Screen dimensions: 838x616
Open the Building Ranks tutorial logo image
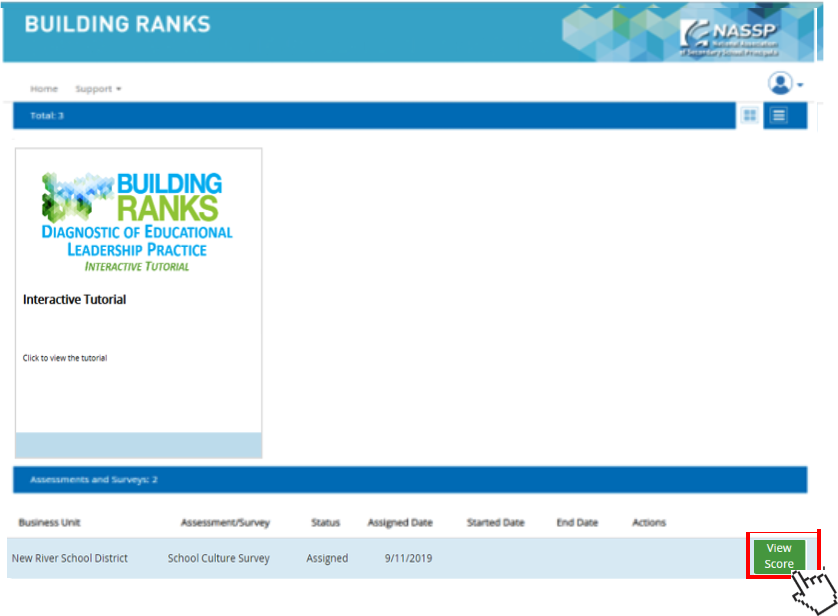(137, 222)
